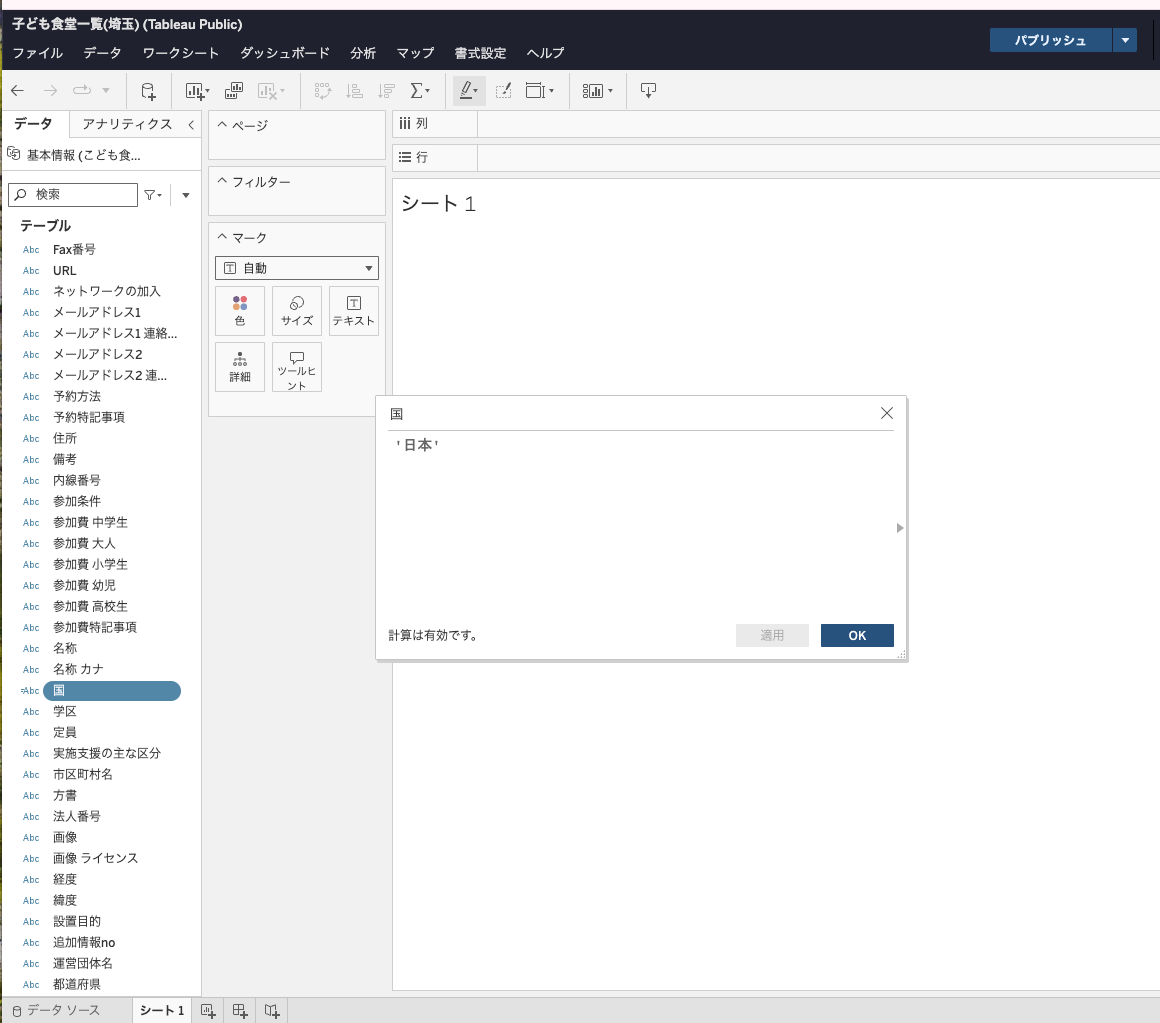1160x1023 pixels.
Task: Click the highlight pen toolbar icon
Action: 467,91
